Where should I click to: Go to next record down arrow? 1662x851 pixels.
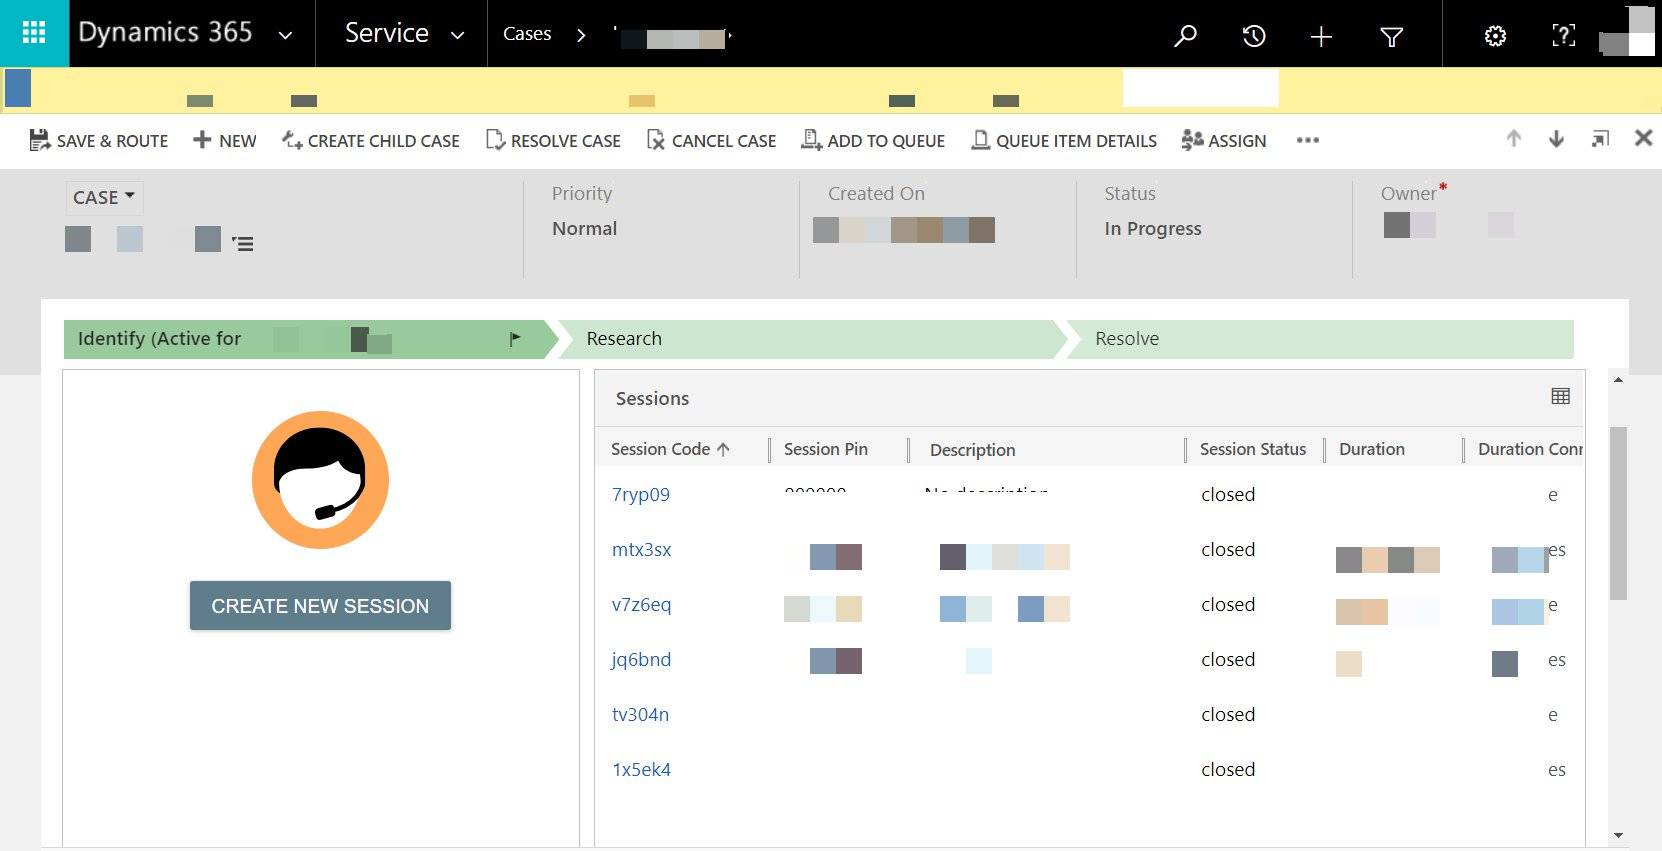click(1556, 139)
